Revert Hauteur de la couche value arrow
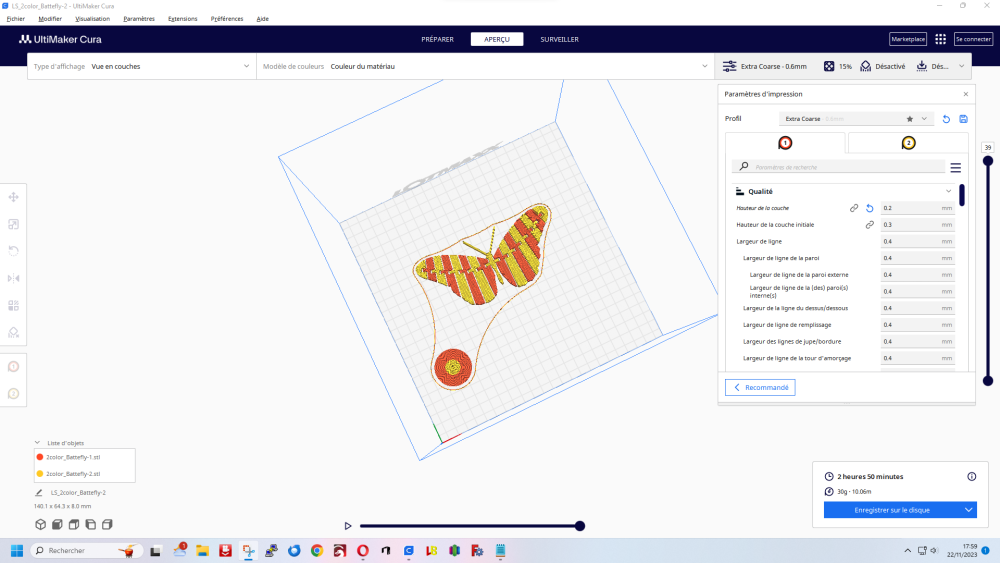This screenshot has height=563, width=1000. pos(869,208)
